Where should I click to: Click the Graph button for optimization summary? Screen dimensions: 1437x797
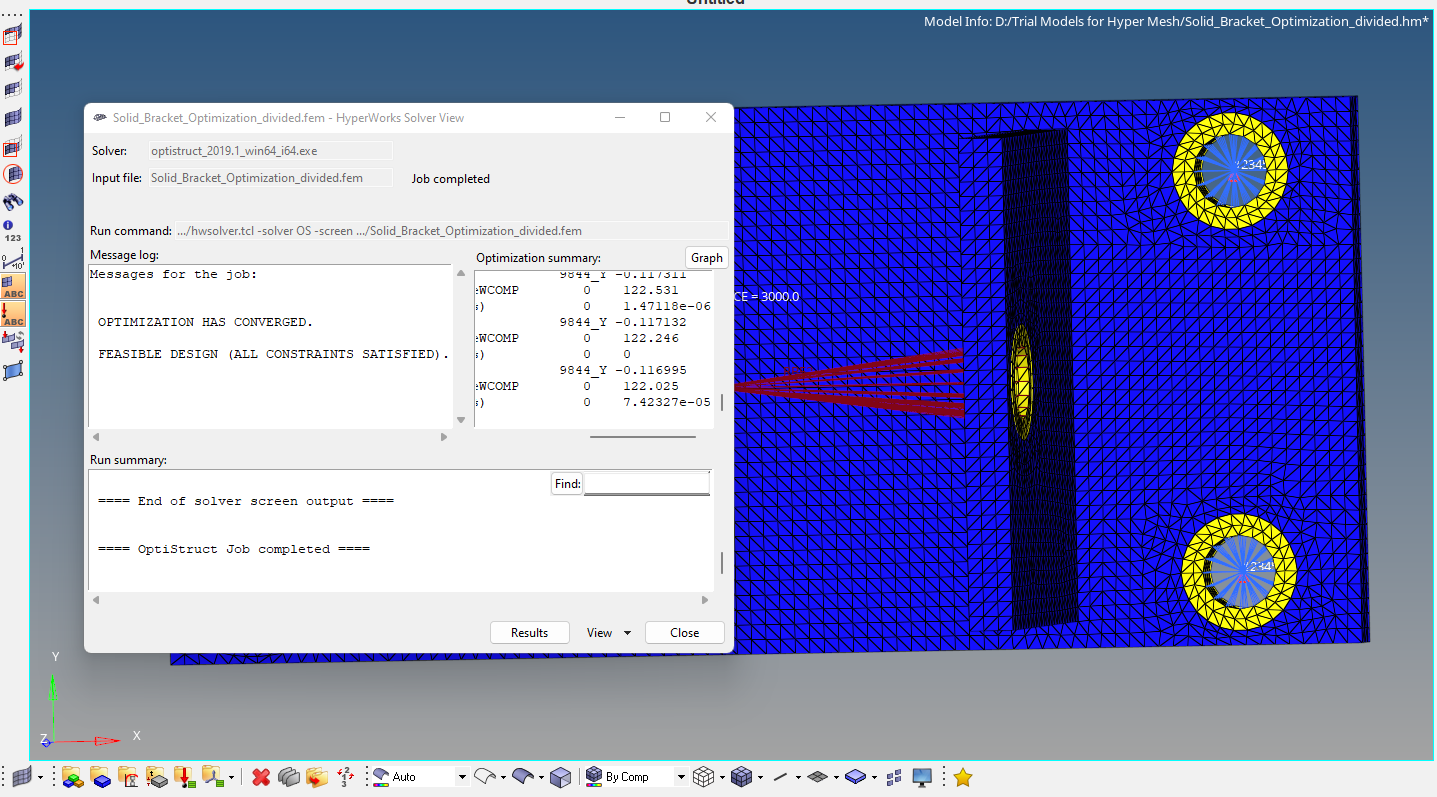(706, 257)
